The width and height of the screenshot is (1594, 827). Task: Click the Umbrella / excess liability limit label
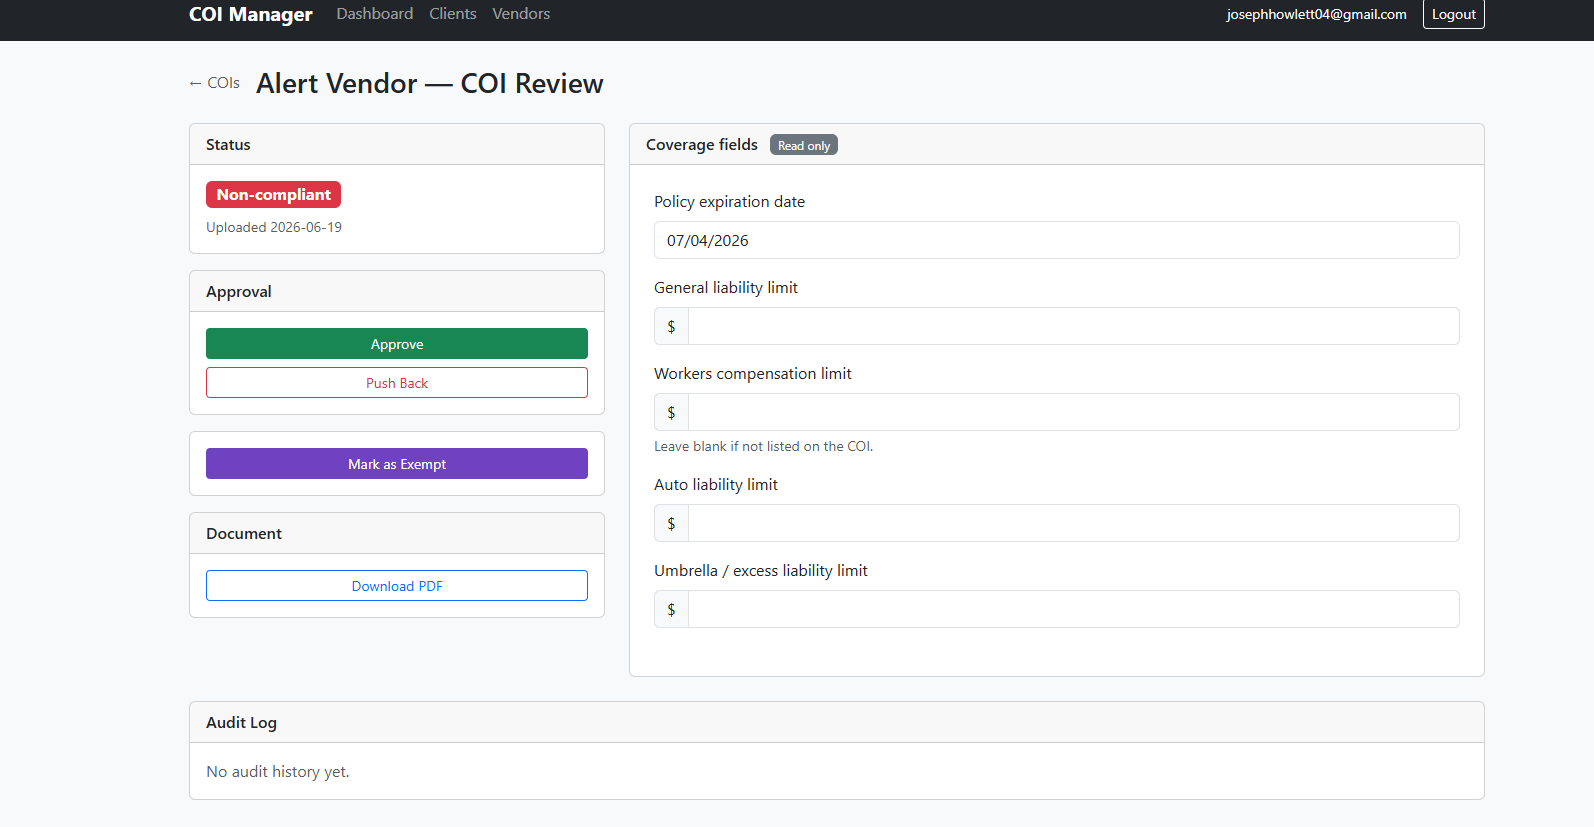click(x=761, y=570)
